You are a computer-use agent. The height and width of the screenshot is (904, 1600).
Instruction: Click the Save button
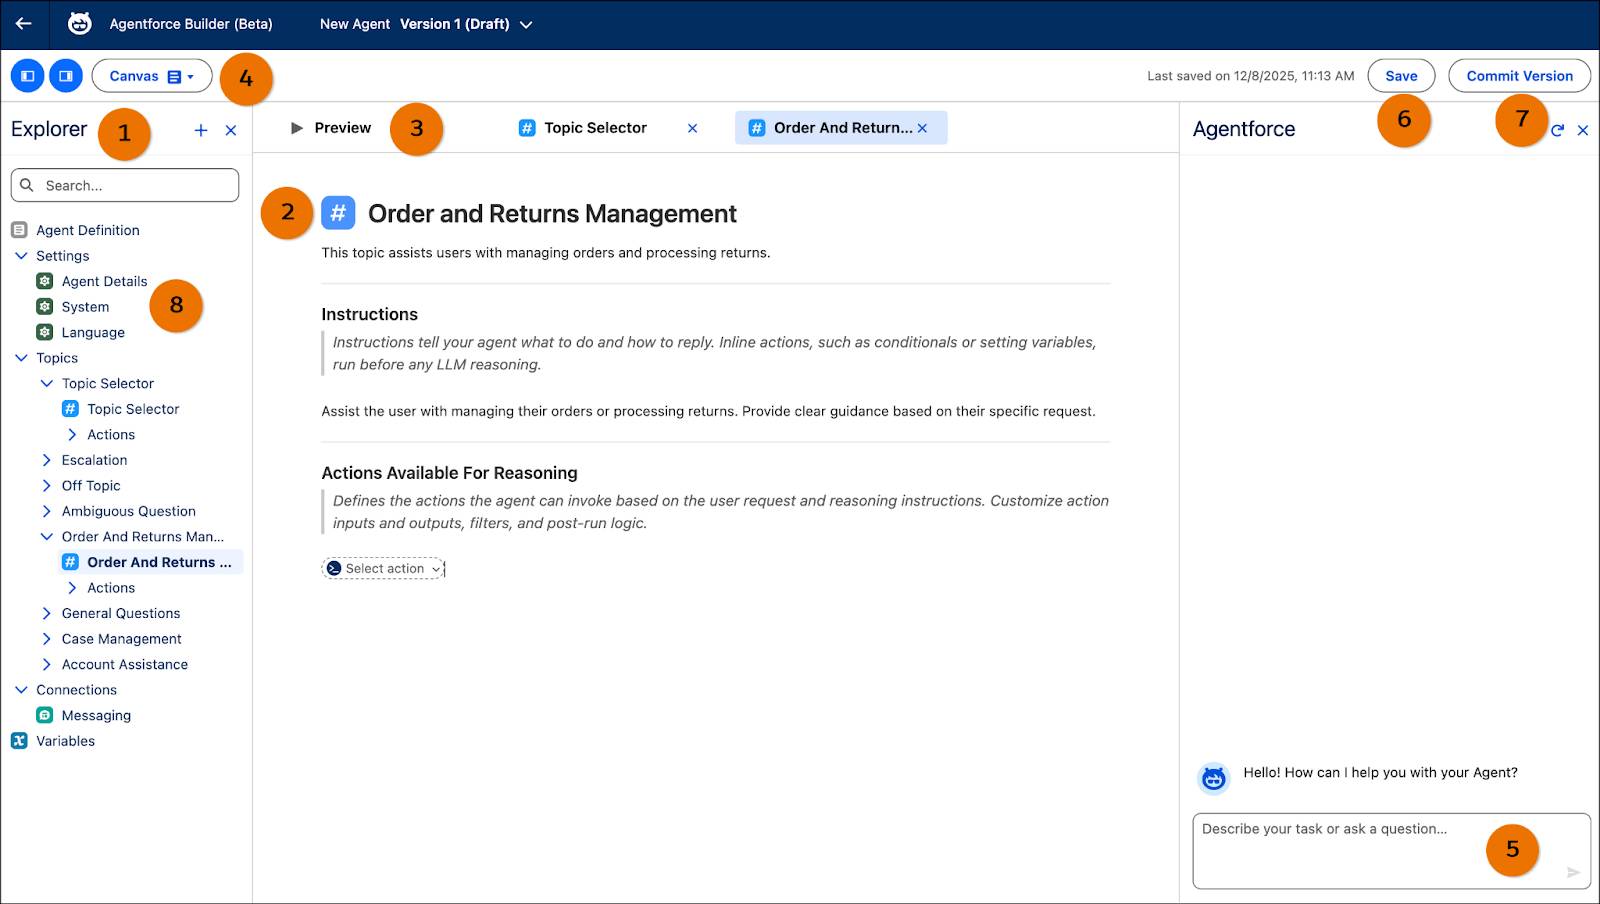pyautogui.click(x=1400, y=75)
